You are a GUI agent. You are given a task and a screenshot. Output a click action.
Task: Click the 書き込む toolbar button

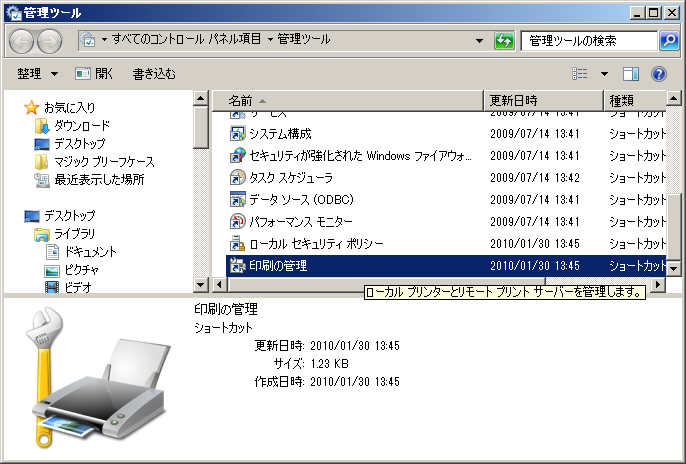click(154, 74)
